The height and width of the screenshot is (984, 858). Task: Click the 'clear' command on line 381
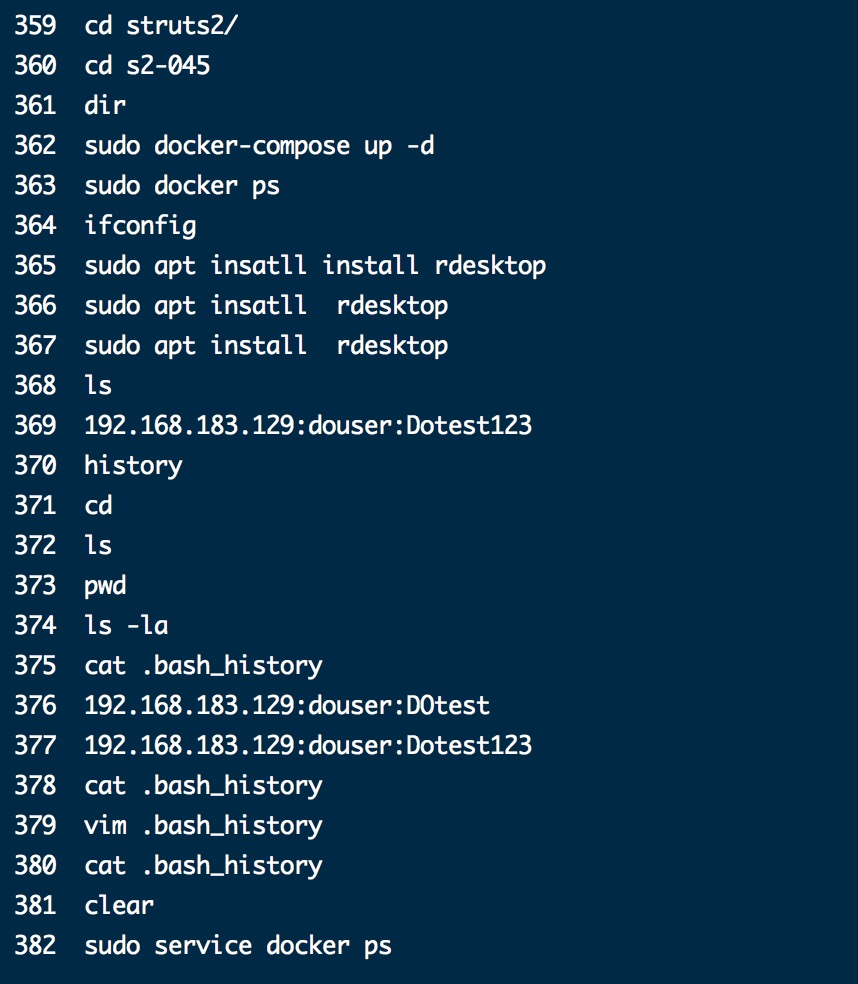119,906
